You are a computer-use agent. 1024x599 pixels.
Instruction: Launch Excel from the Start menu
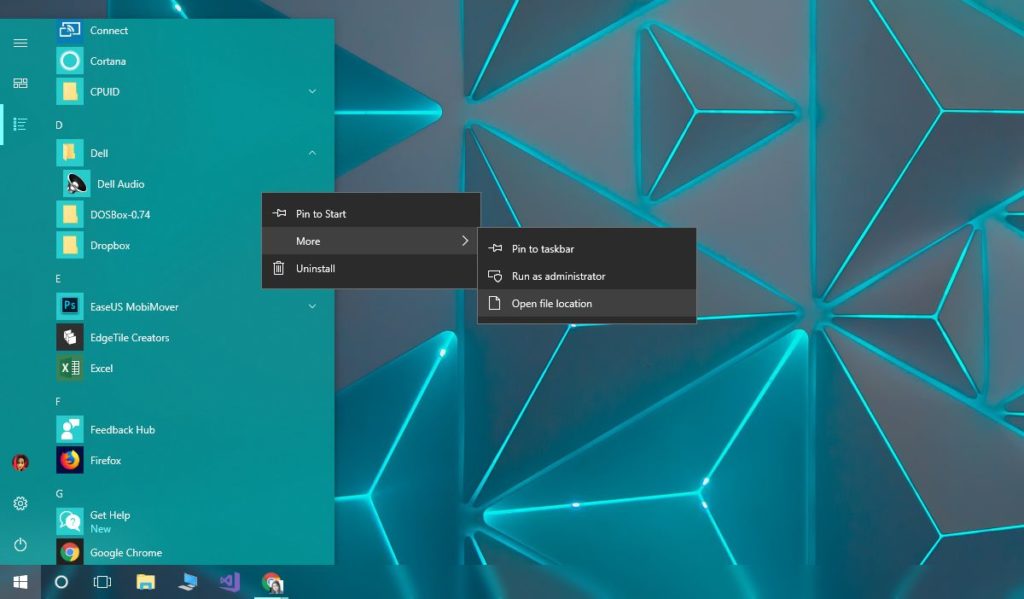tap(101, 368)
